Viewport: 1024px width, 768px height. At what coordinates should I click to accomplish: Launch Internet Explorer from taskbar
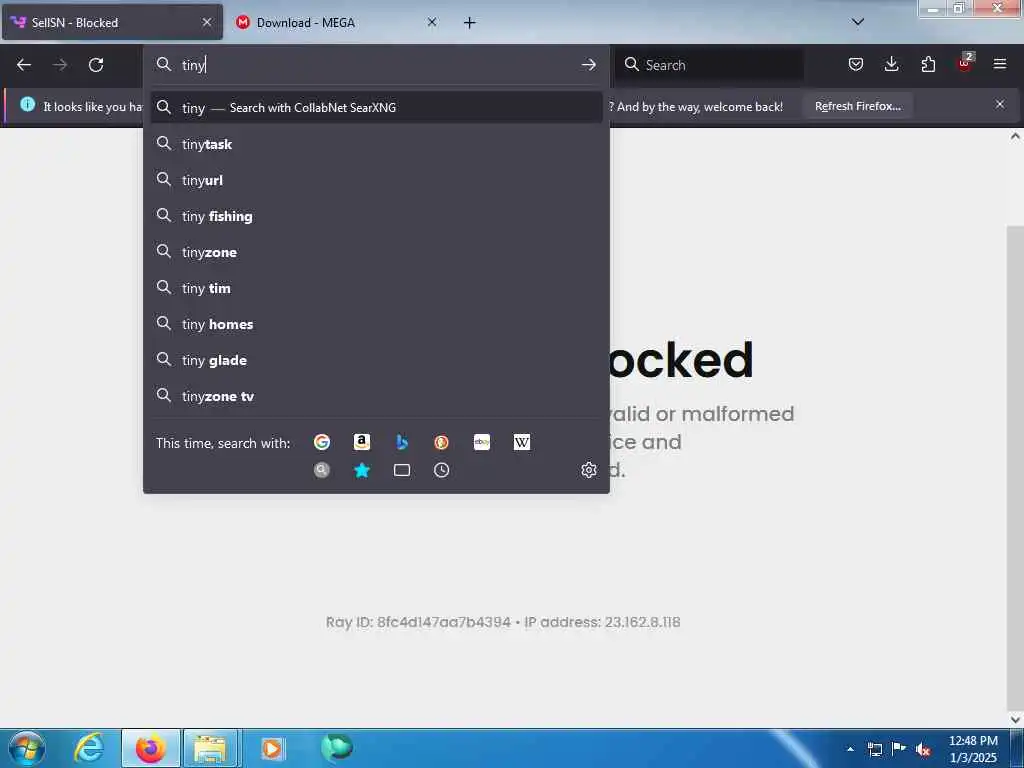pos(89,748)
